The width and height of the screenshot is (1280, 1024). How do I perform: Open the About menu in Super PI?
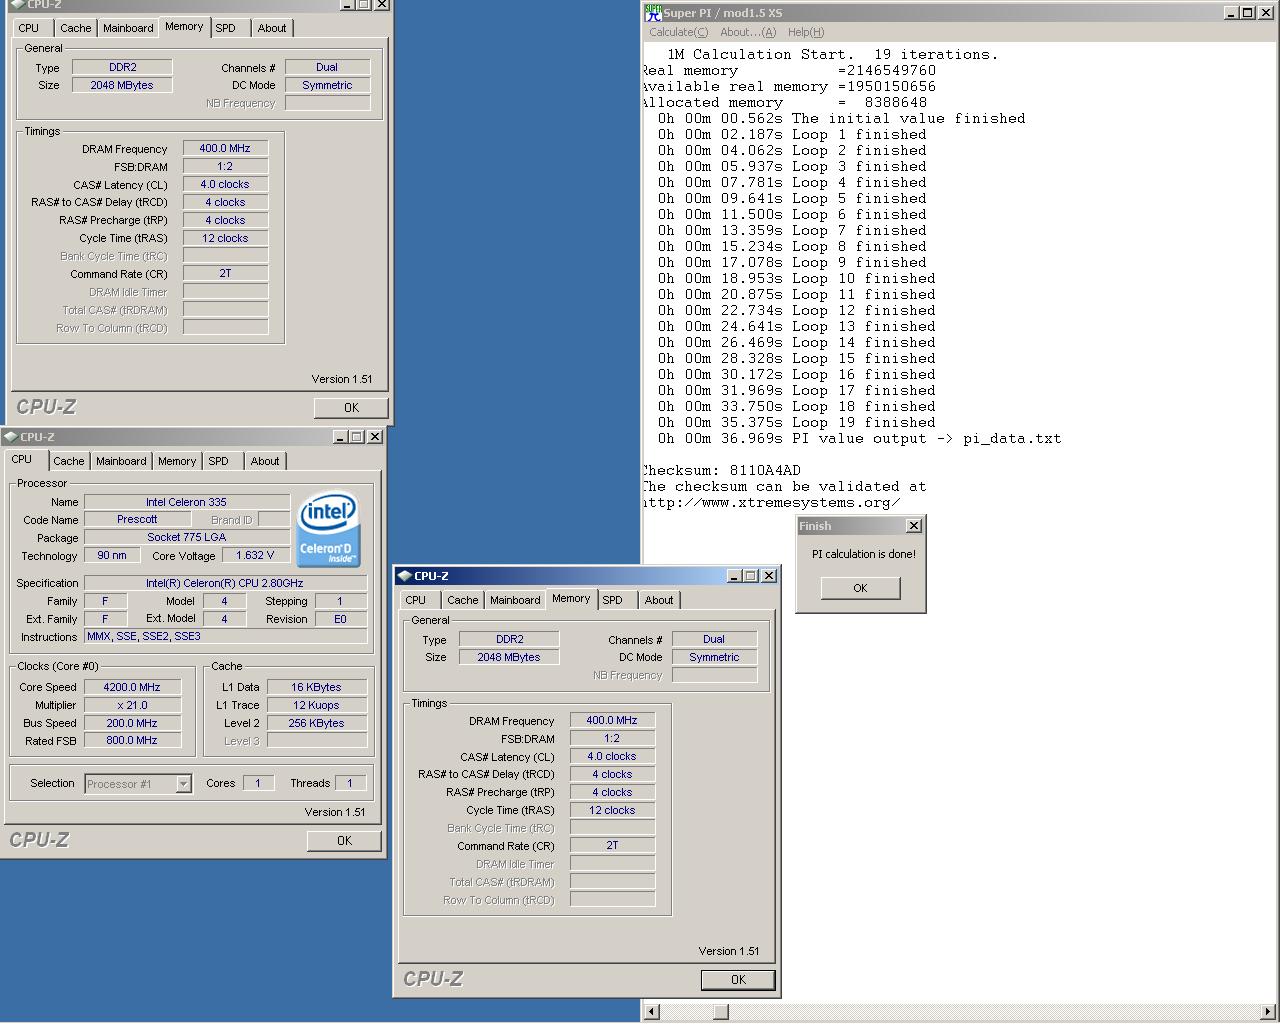click(x=747, y=32)
